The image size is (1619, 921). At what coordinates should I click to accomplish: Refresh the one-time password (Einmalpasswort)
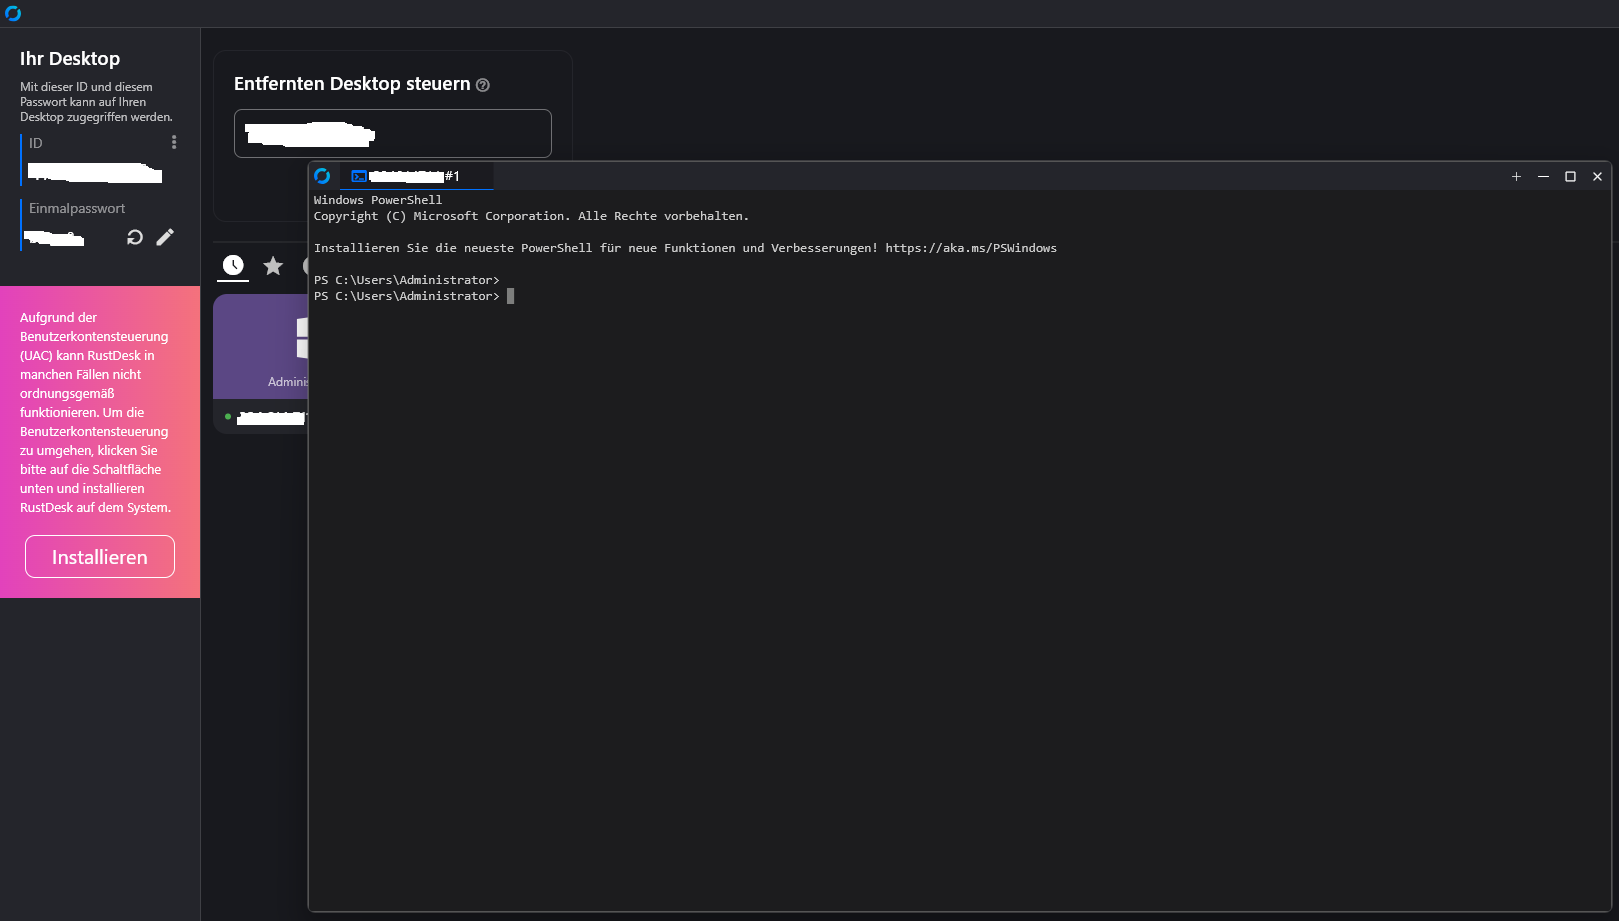[x=135, y=237]
